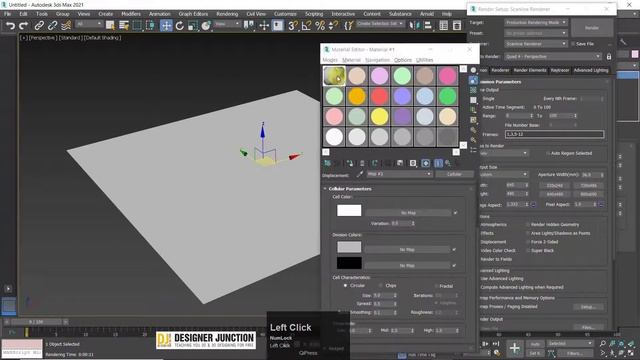Open the Target rendering mode dropdown
The height and width of the screenshot is (360, 640).
click(x=536, y=22)
